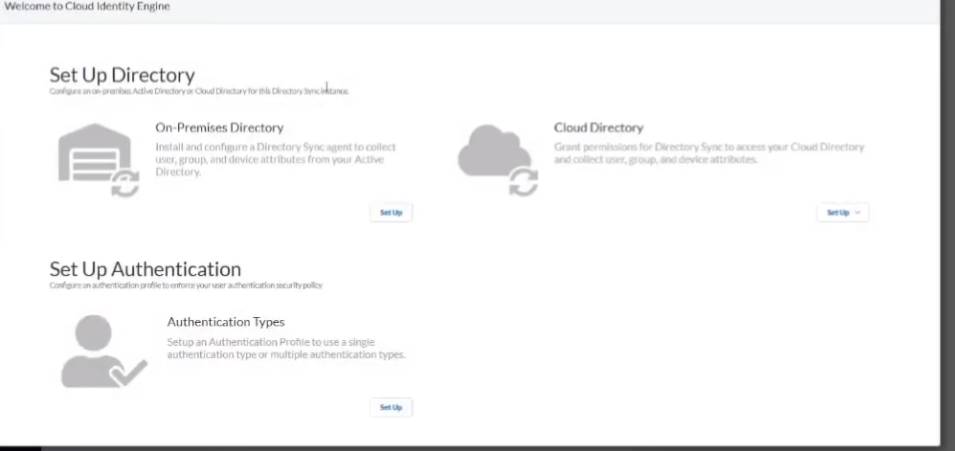Click the Authentication Types user checkmark icon

pyautogui.click(x=104, y=351)
